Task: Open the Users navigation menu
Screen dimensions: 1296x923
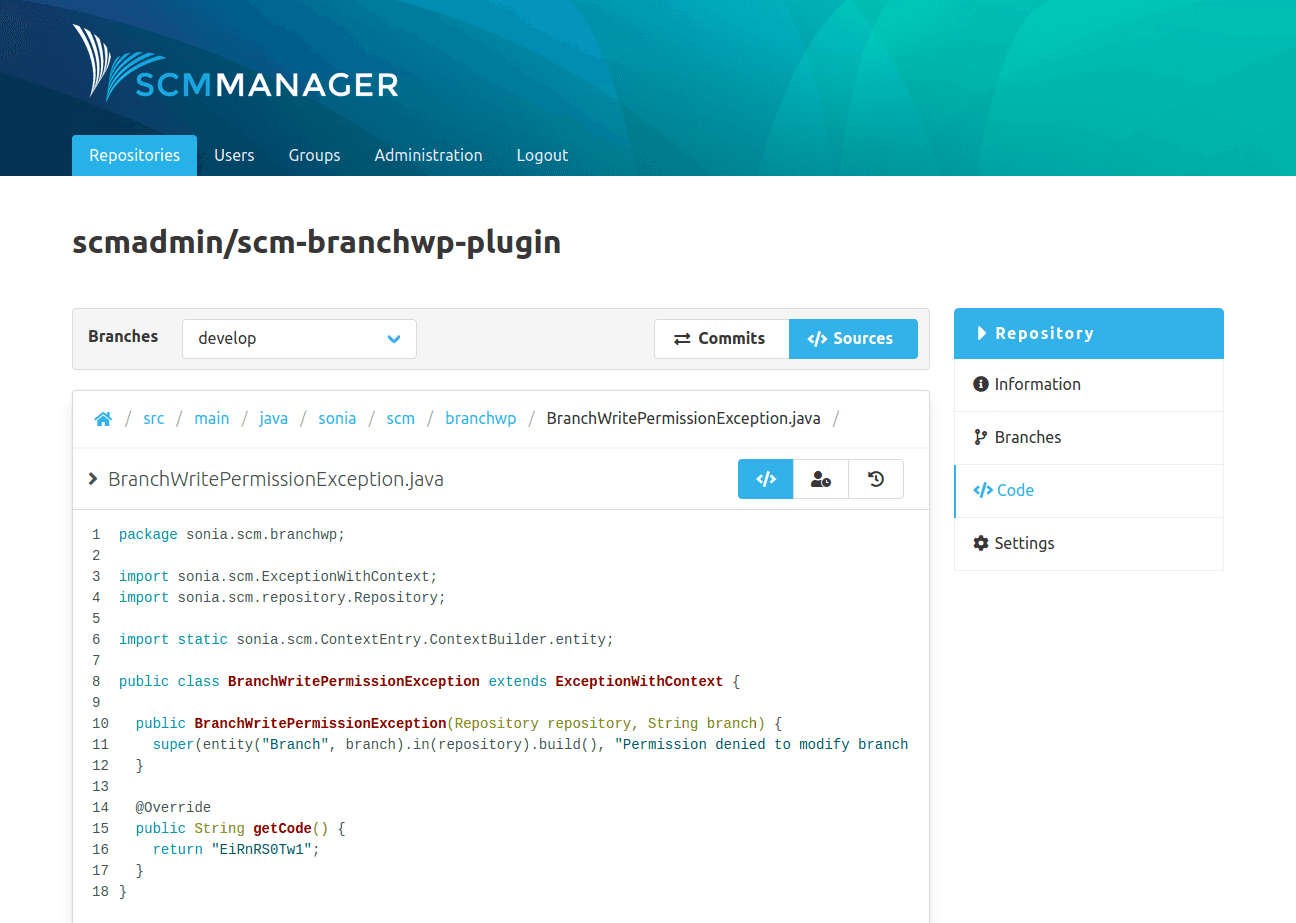Action: (x=234, y=155)
